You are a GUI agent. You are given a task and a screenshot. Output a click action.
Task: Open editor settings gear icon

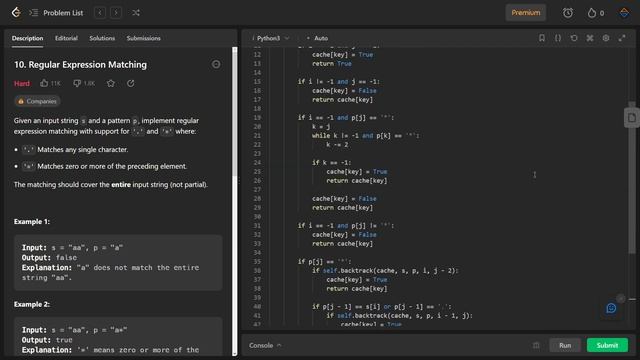coord(606,38)
